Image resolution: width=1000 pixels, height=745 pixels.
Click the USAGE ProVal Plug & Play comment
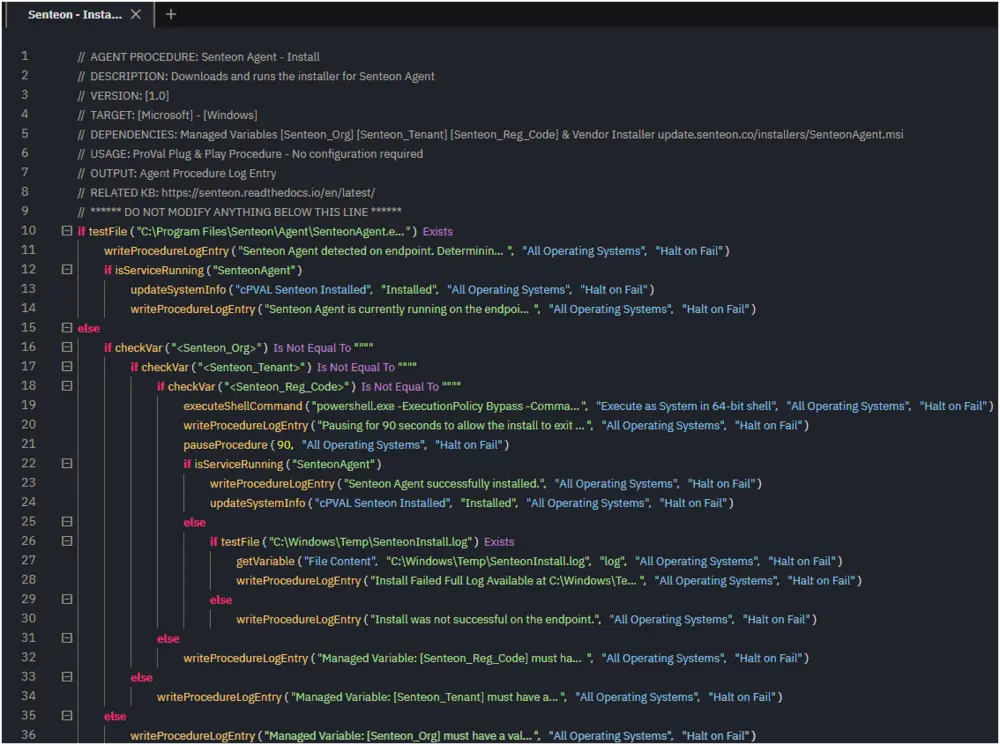pyautogui.click(x=250, y=154)
